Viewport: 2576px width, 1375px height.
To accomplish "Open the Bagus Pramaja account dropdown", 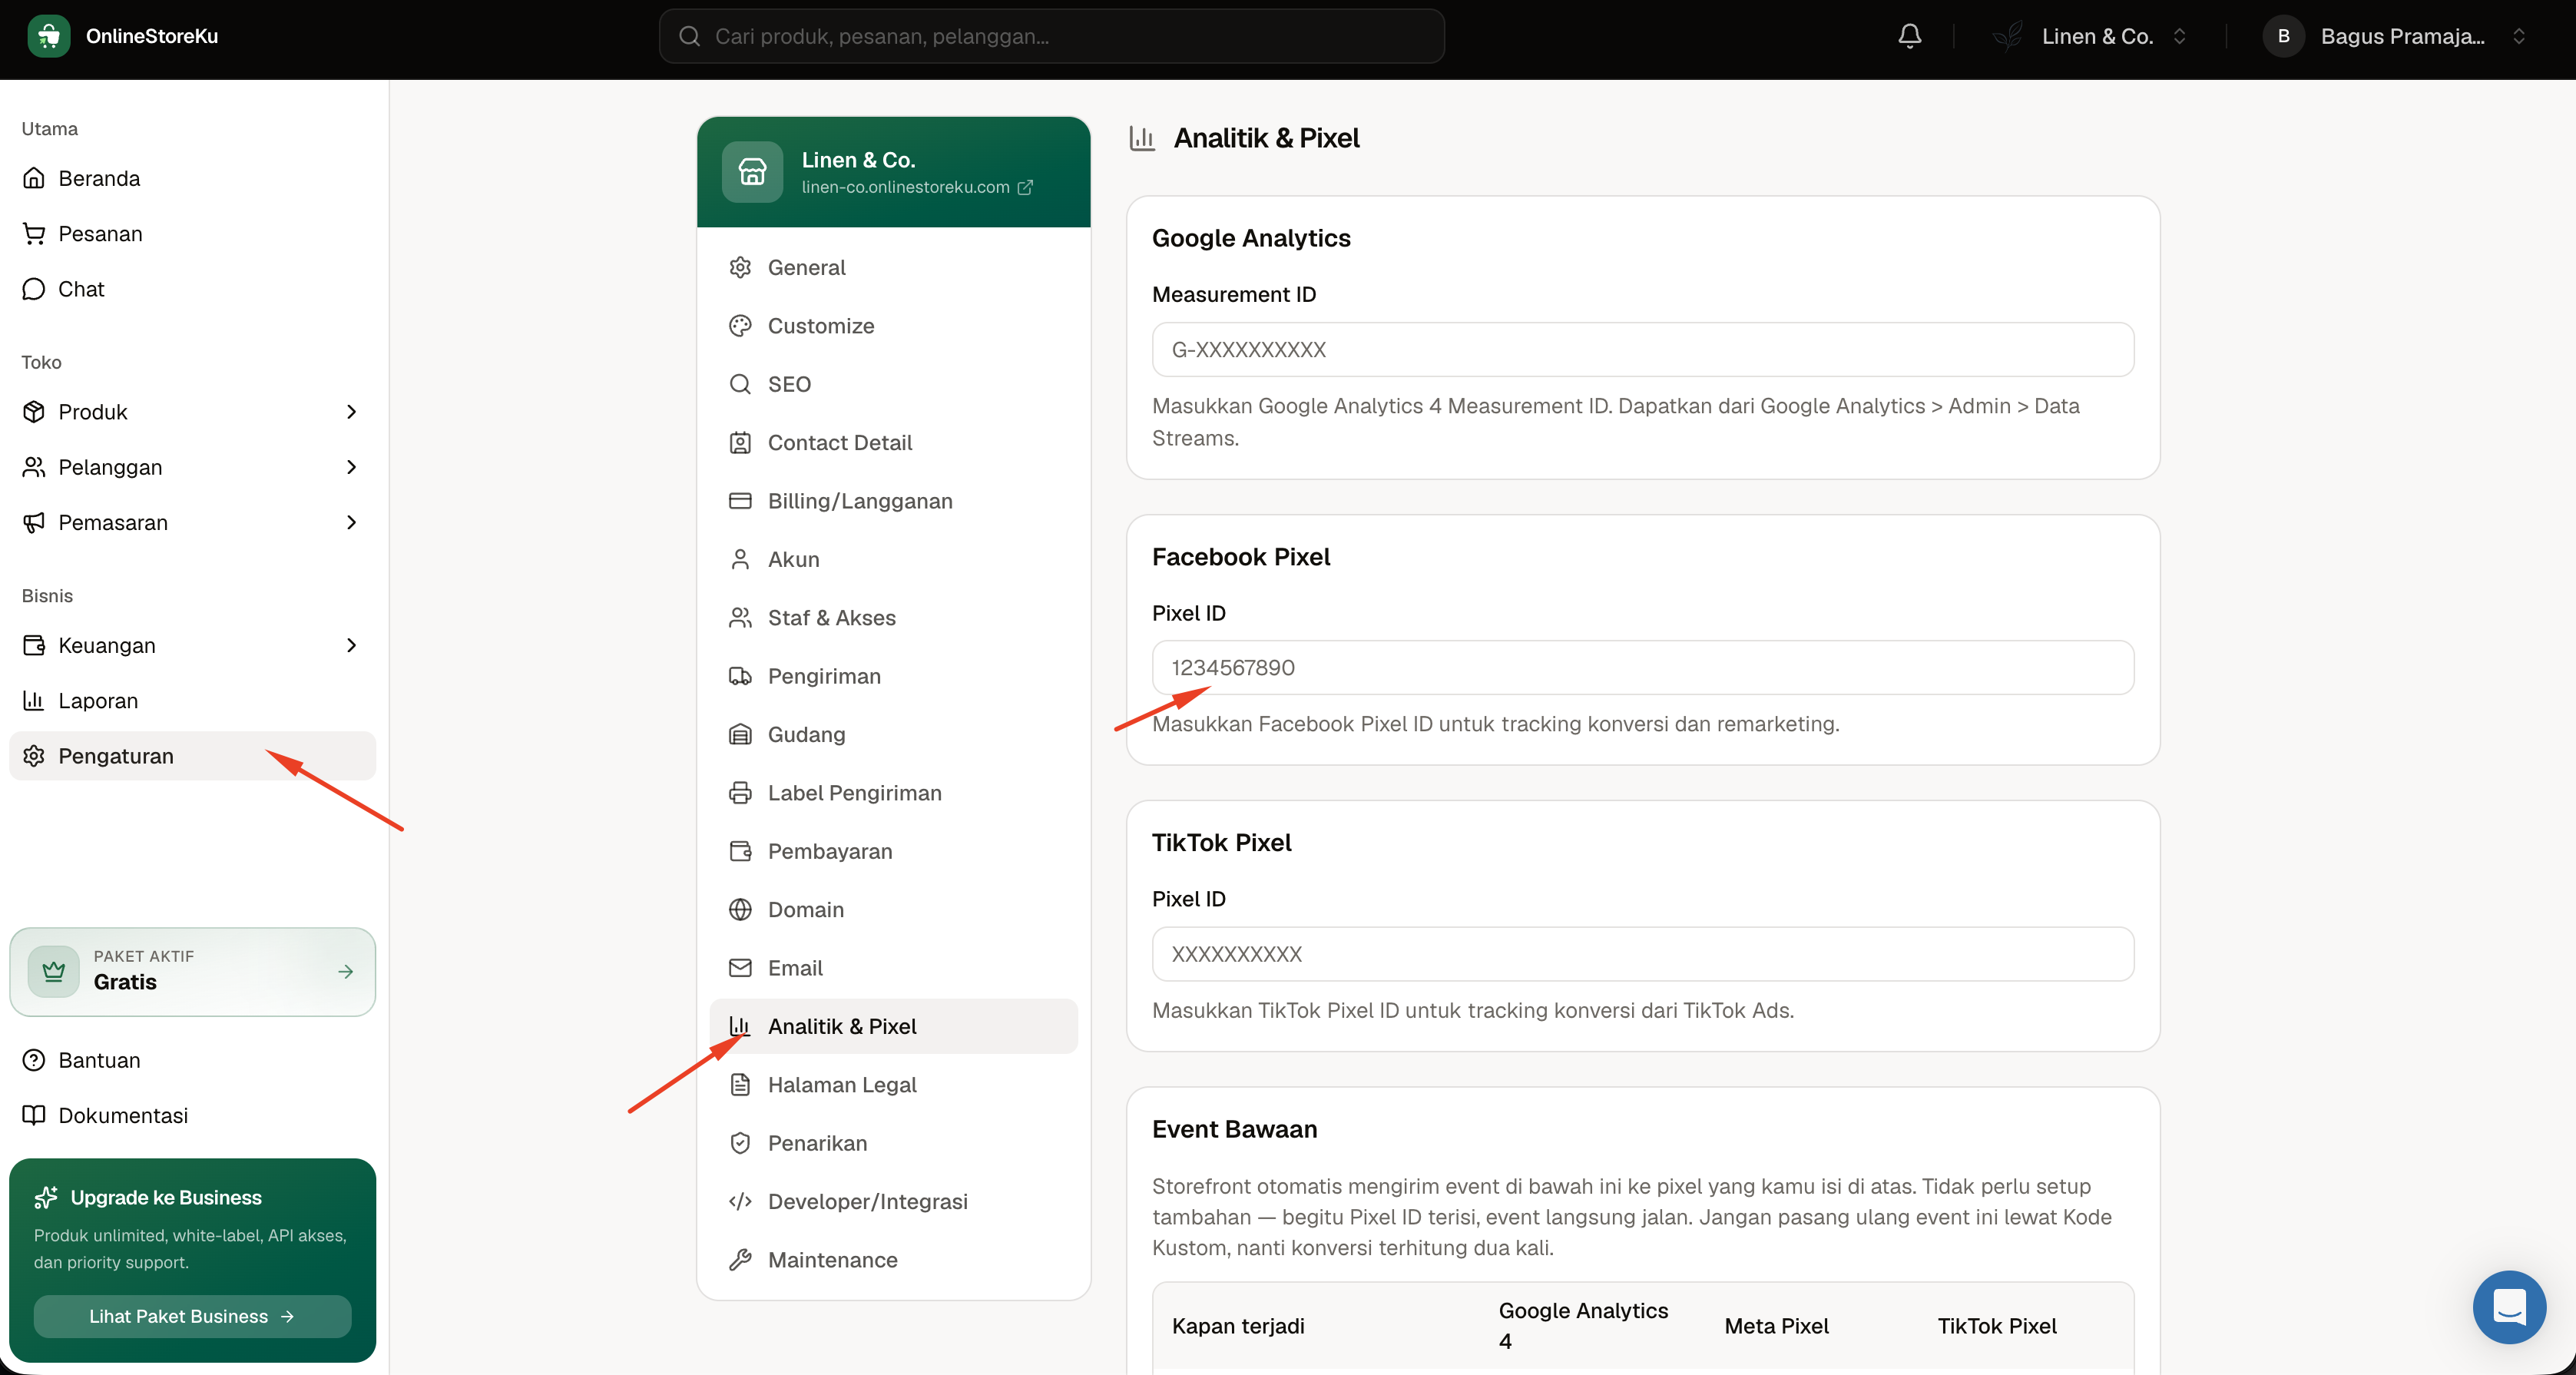I will point(2395,36).
